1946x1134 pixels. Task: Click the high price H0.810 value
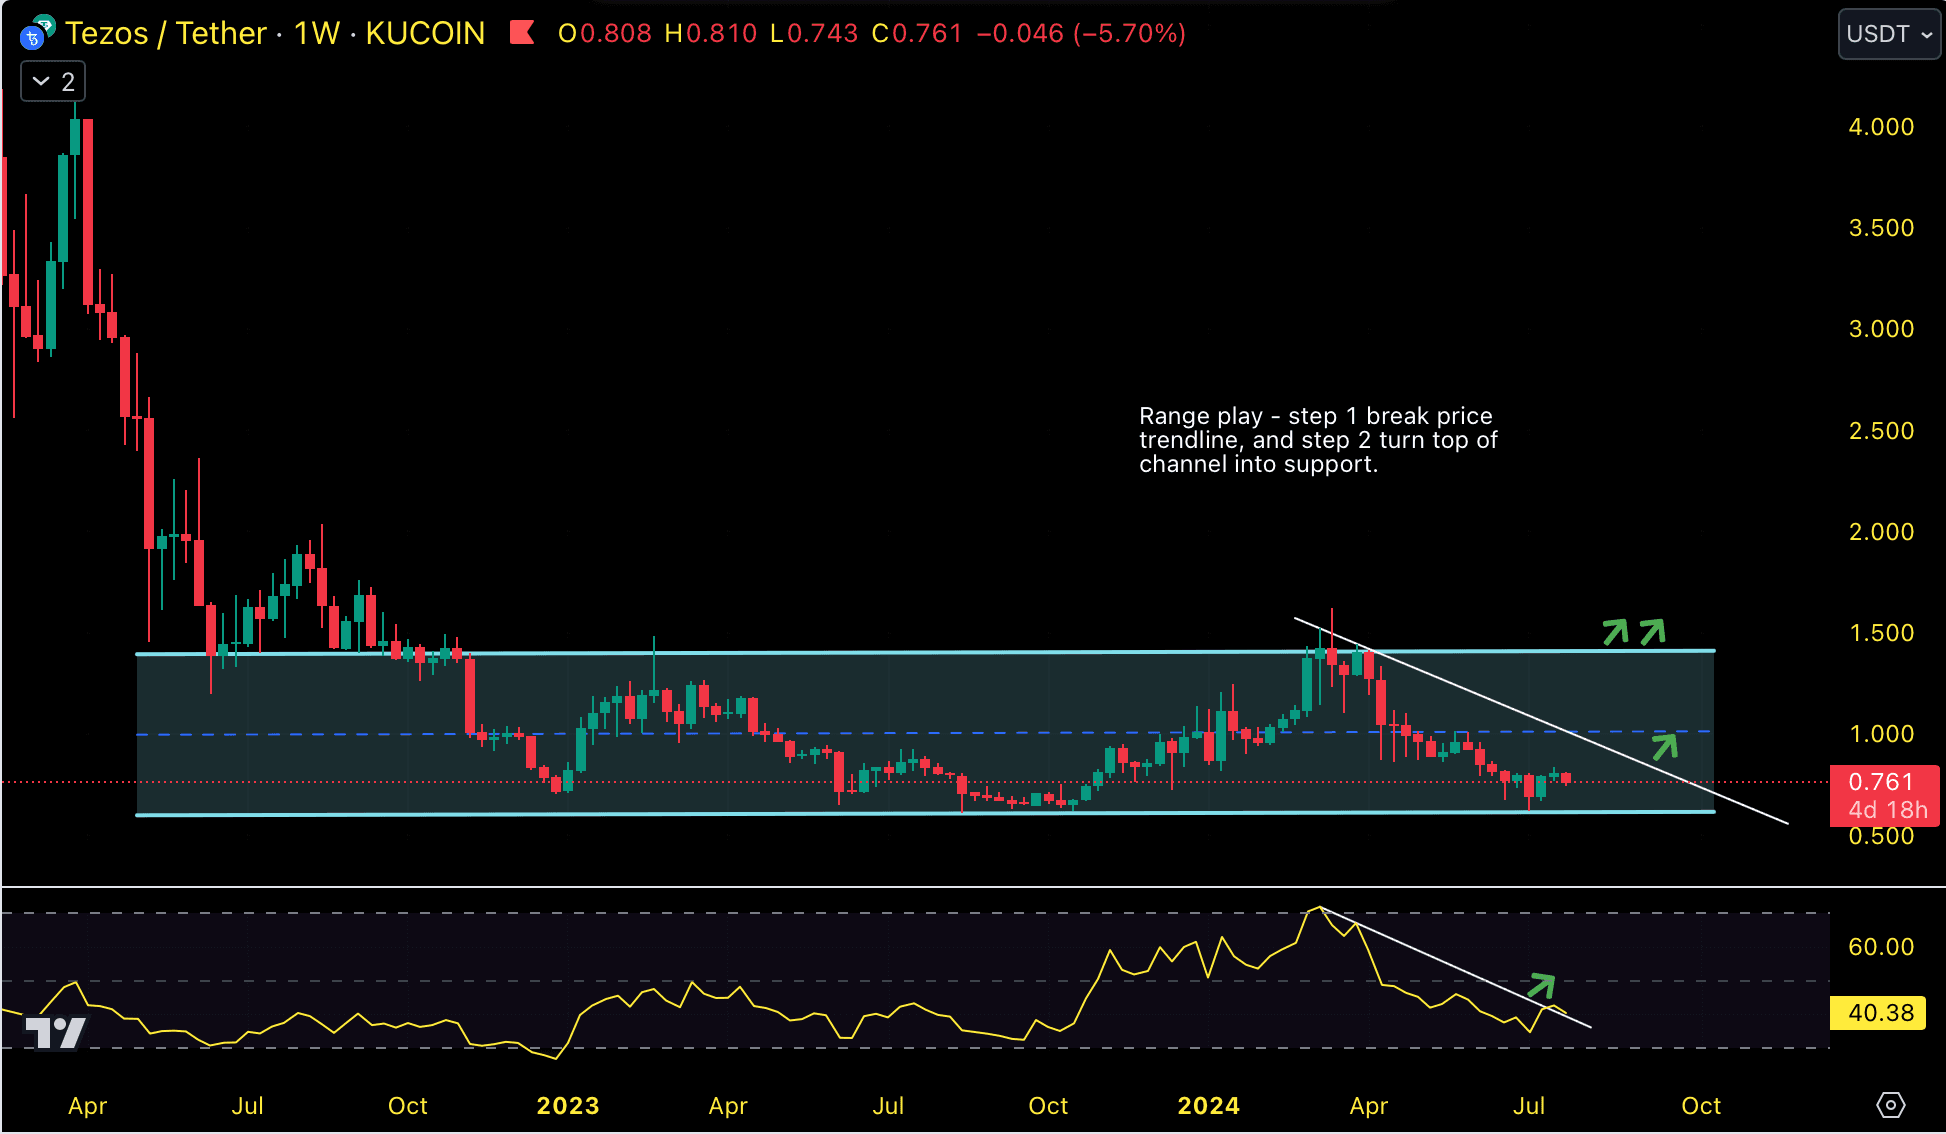[711, 33]
